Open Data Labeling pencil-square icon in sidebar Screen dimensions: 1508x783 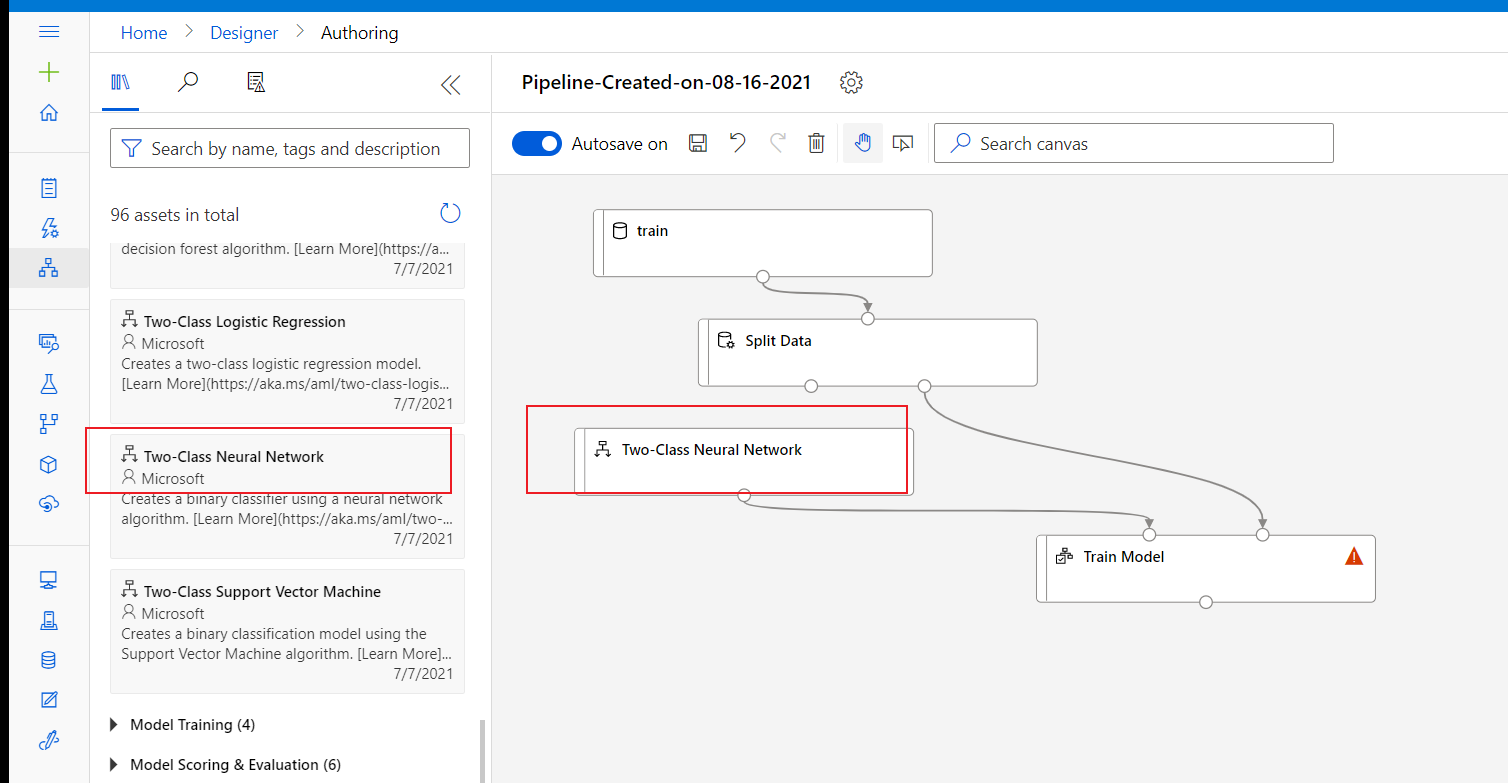click(x=49, y=700)
